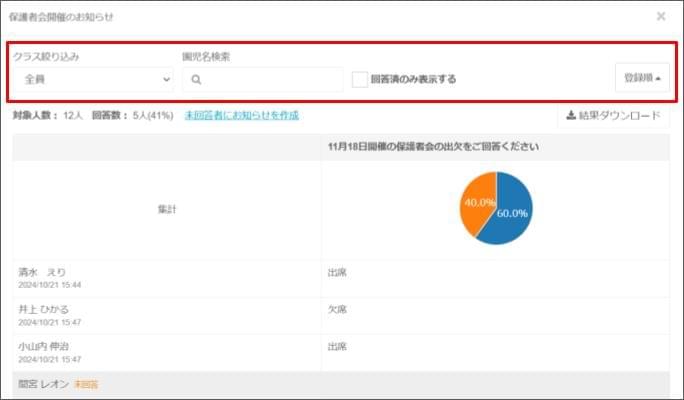Enable the 回答済のみ表示する checkbox
The height and width of the screenshot is (400, 684).
point(360,79)
